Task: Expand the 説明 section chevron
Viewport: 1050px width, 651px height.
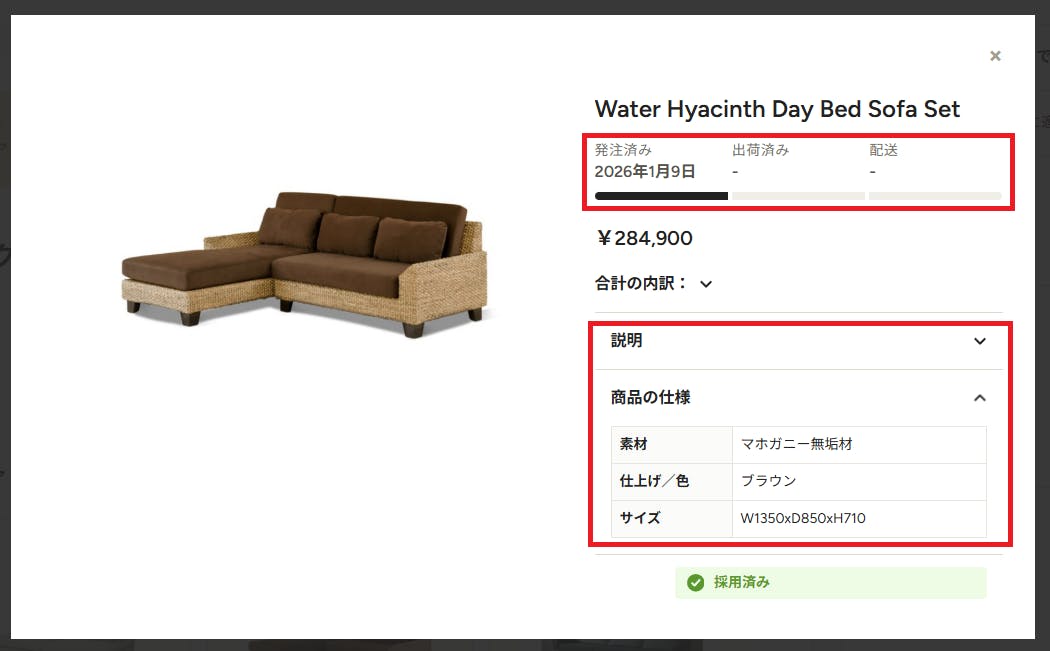Action: tap(980, 341)
